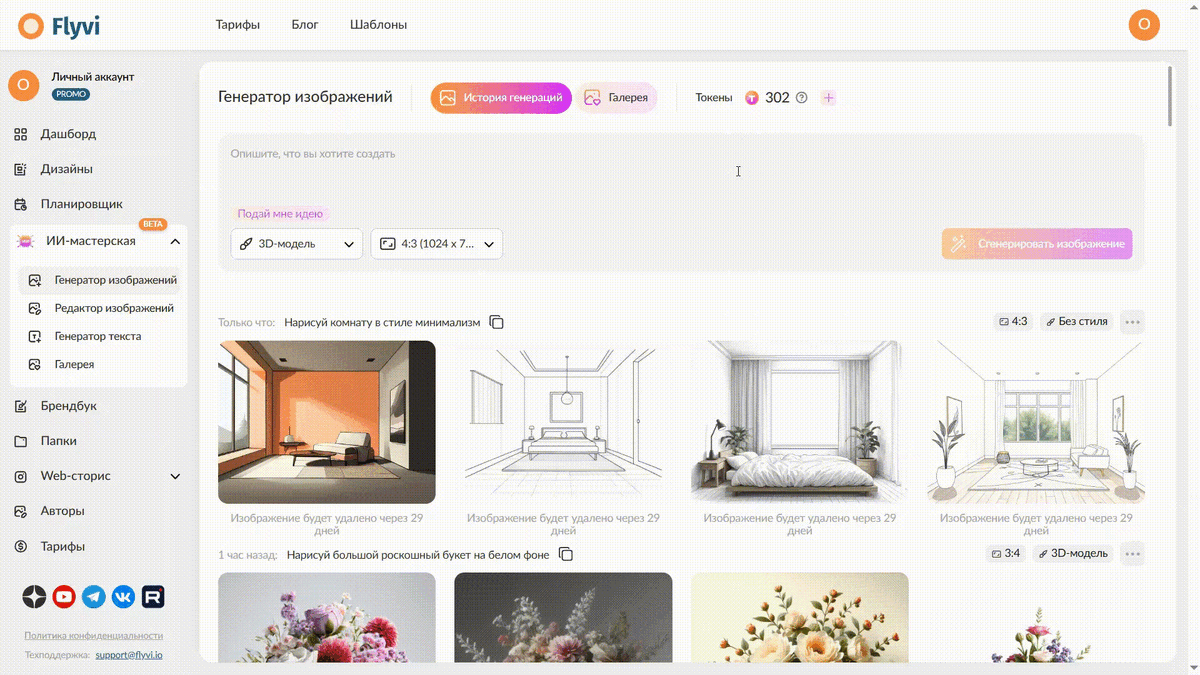Click the prompt description text field
The image size is (1200, 675).
(682, 170)
